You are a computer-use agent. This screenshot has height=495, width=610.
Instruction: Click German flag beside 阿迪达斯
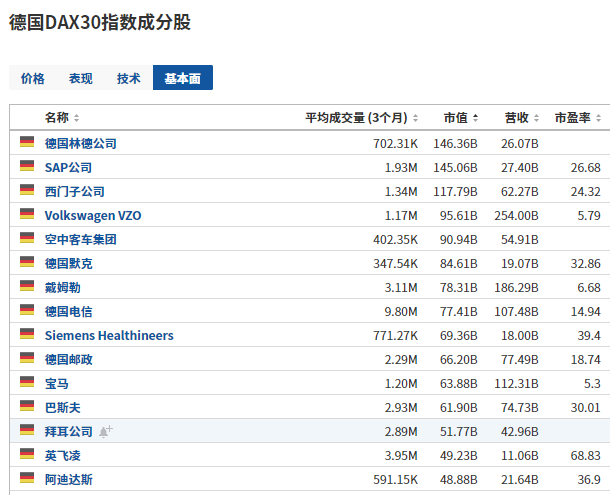click(27, 477)
